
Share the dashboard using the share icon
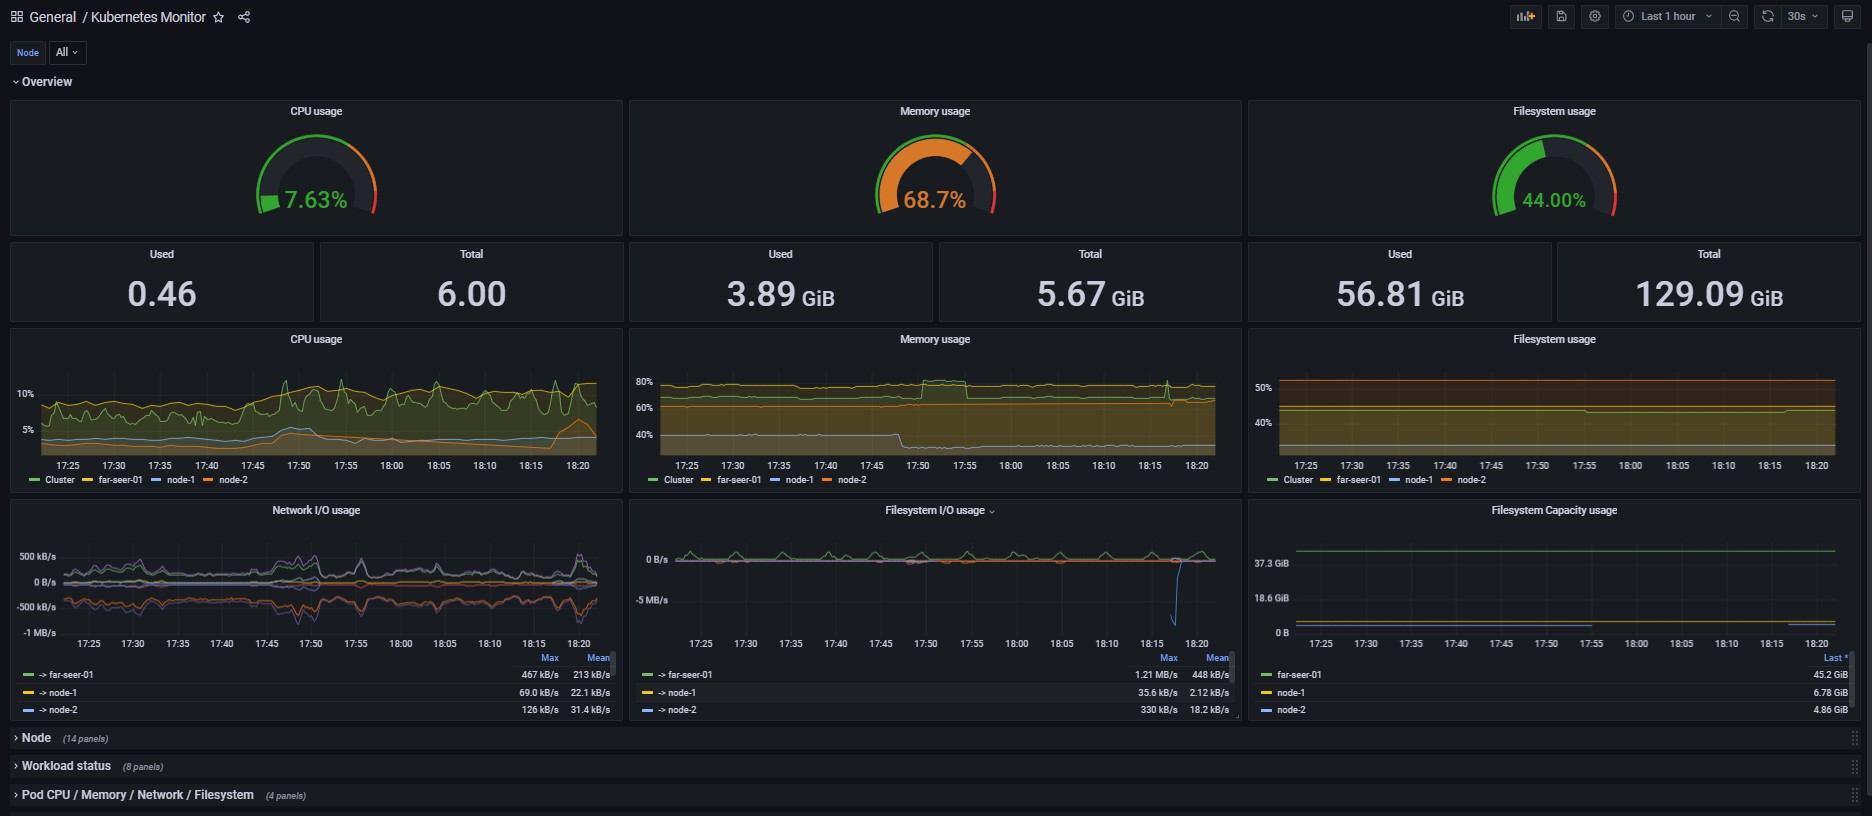point(244,17)
